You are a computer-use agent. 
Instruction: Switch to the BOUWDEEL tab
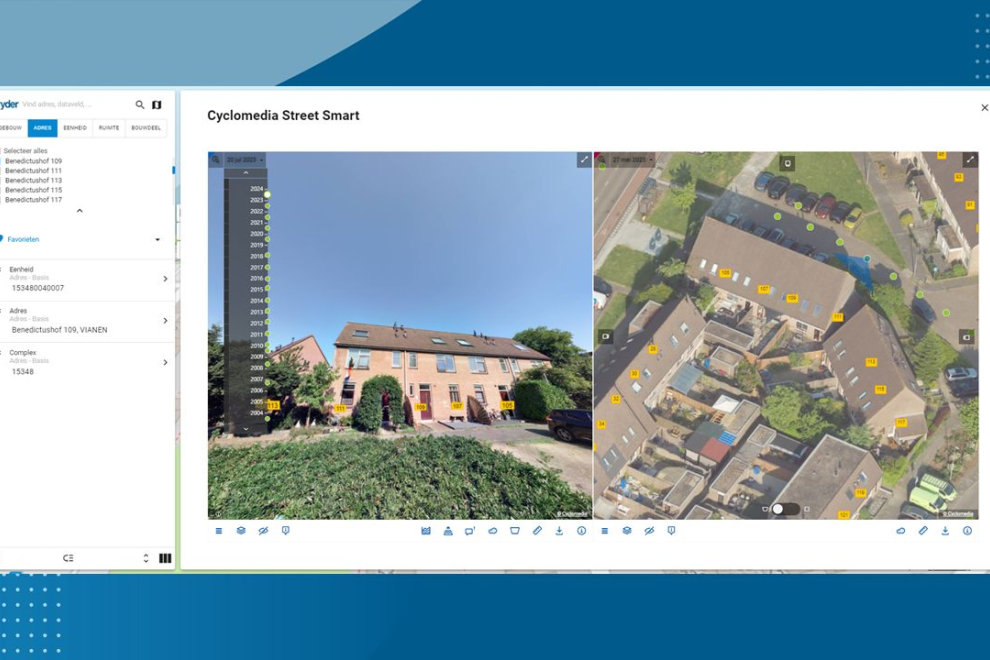pos(146,128)
